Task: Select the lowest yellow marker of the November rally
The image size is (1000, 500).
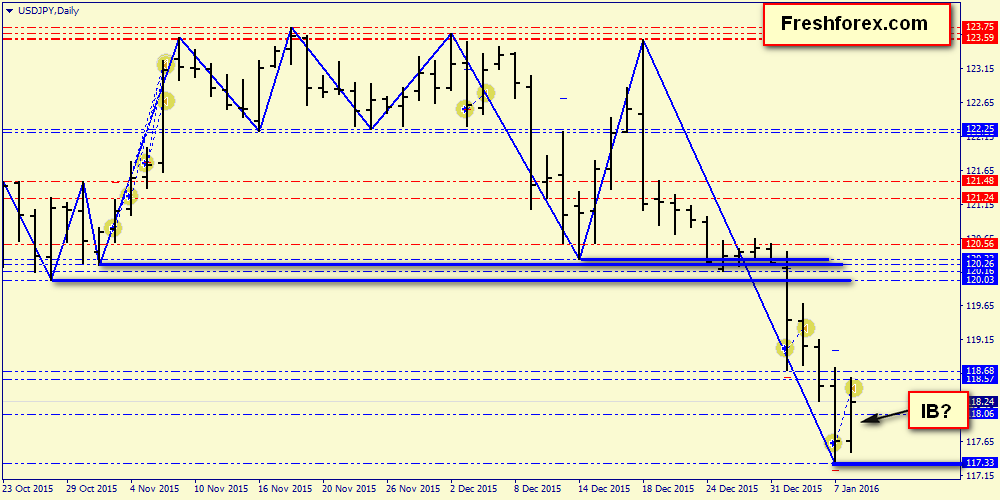Action: click(113, 227)
